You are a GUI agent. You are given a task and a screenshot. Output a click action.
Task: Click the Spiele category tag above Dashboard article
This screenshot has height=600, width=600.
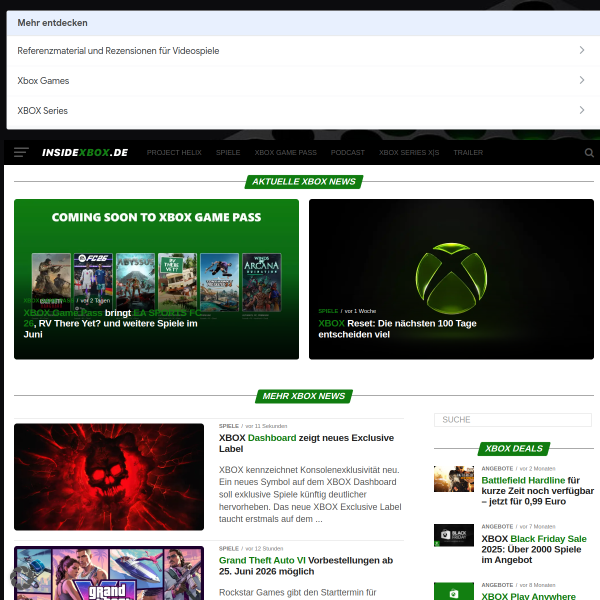click(229, 426)
